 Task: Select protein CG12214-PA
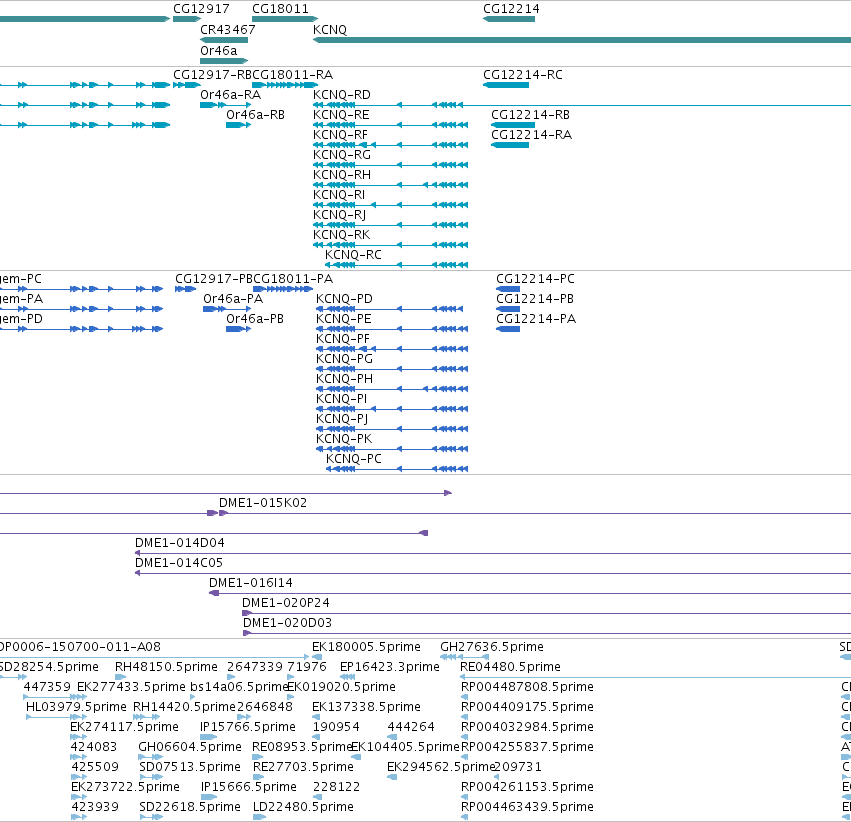[536, 318]
